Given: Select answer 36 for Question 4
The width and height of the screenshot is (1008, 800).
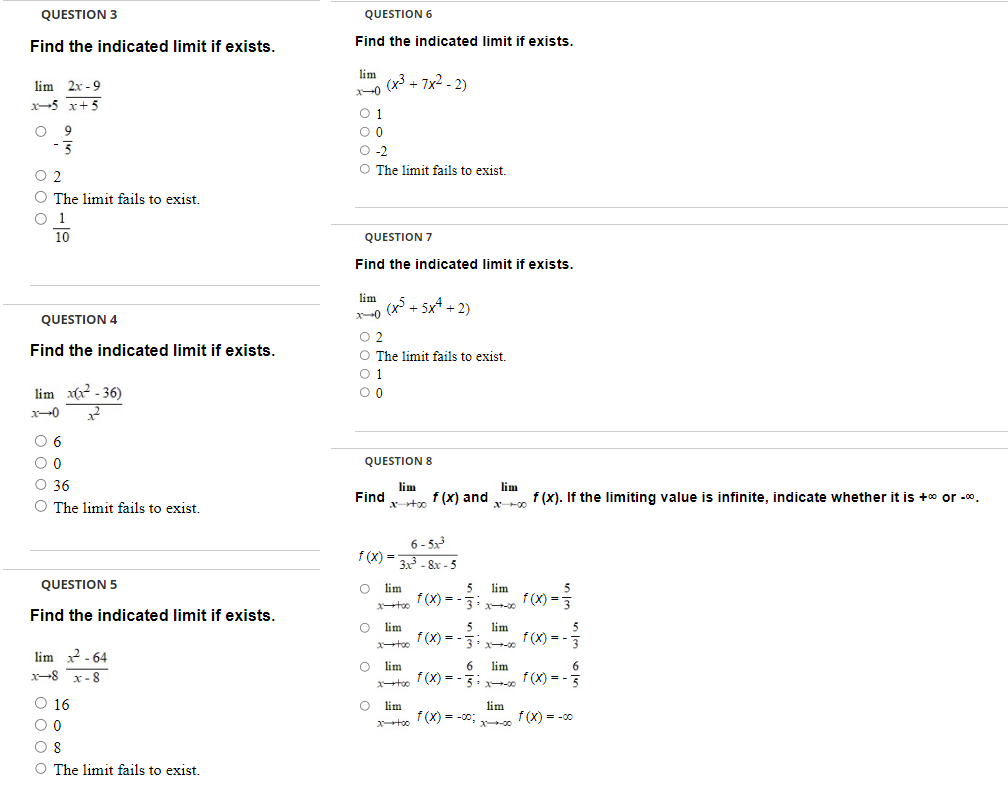Looking at the screenshot, I should 40,485.
